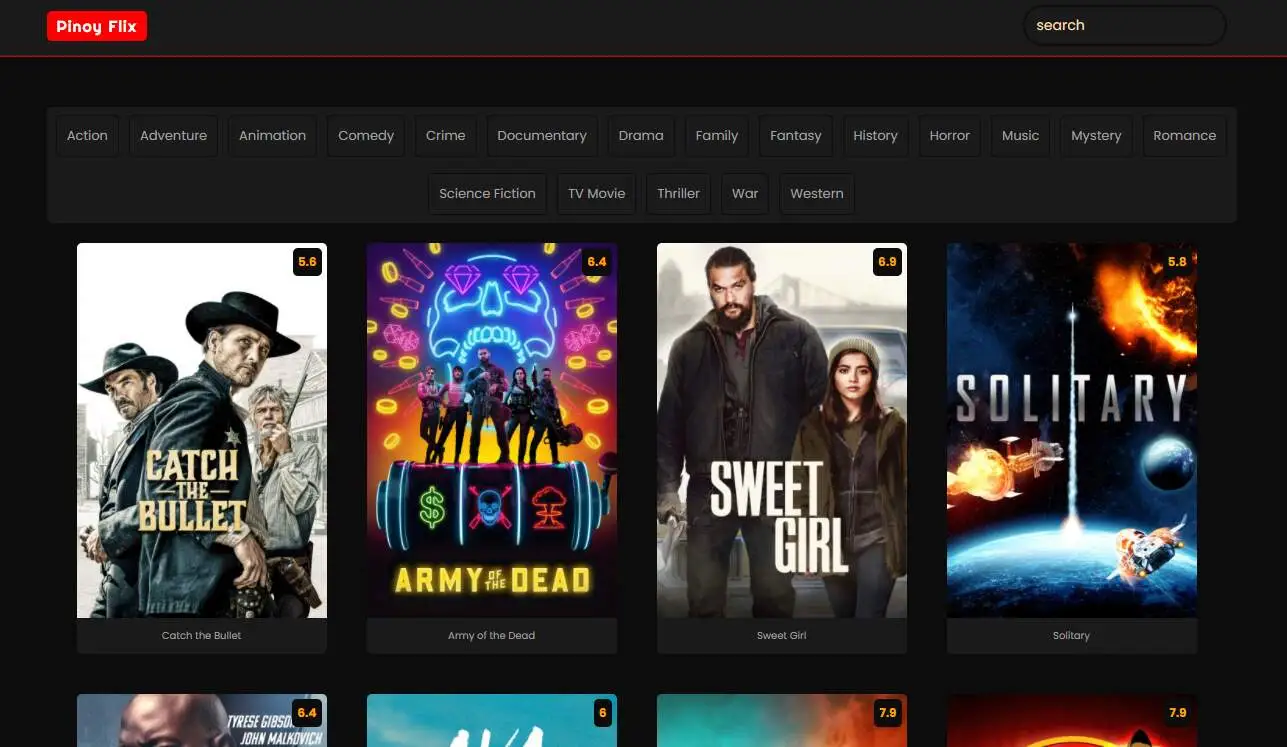Filter movies by Adventure genre
1287x747 pixels.
point(173,136)
